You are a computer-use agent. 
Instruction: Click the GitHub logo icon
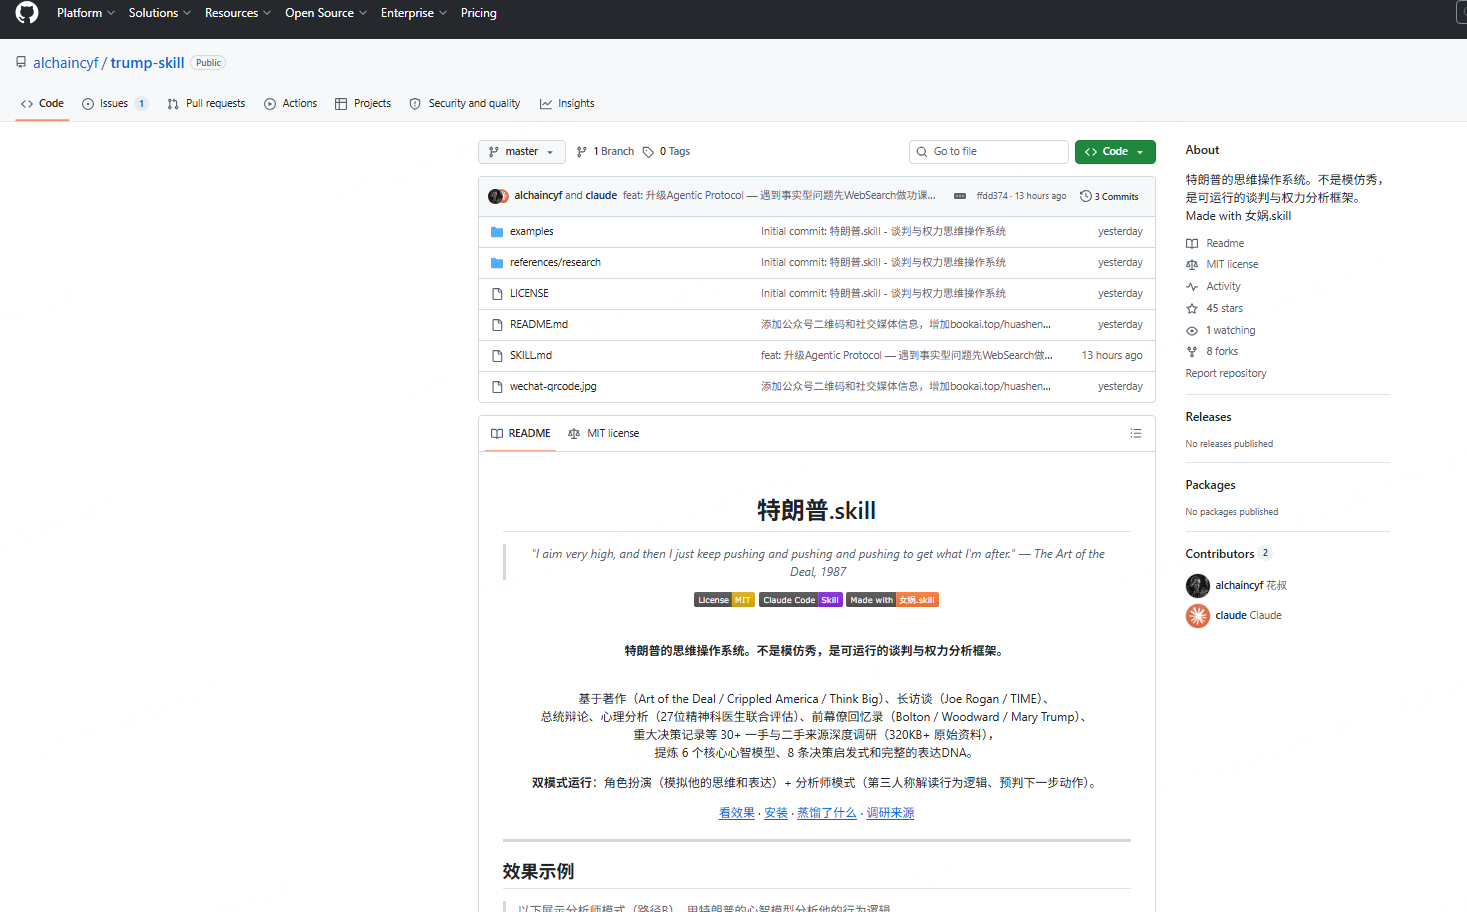point(27,13)
